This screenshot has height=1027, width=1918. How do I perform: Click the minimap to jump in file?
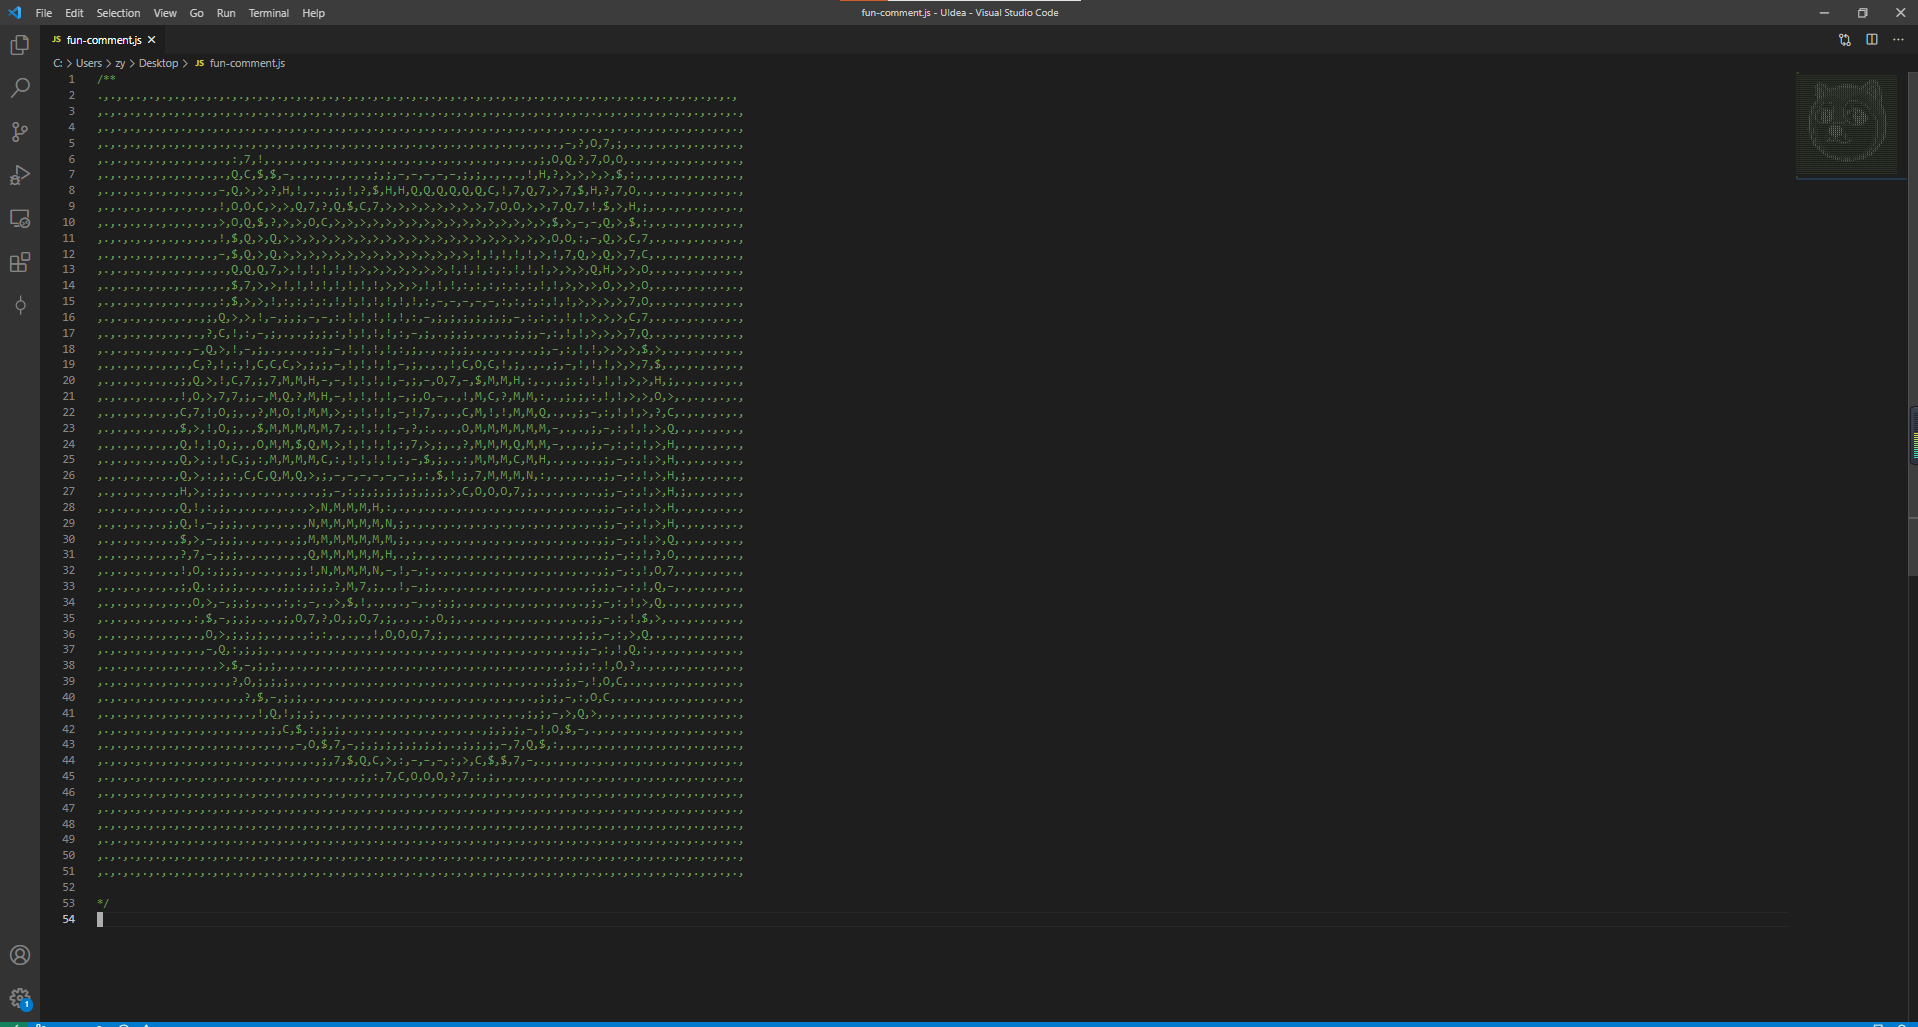click(1847, 127)
